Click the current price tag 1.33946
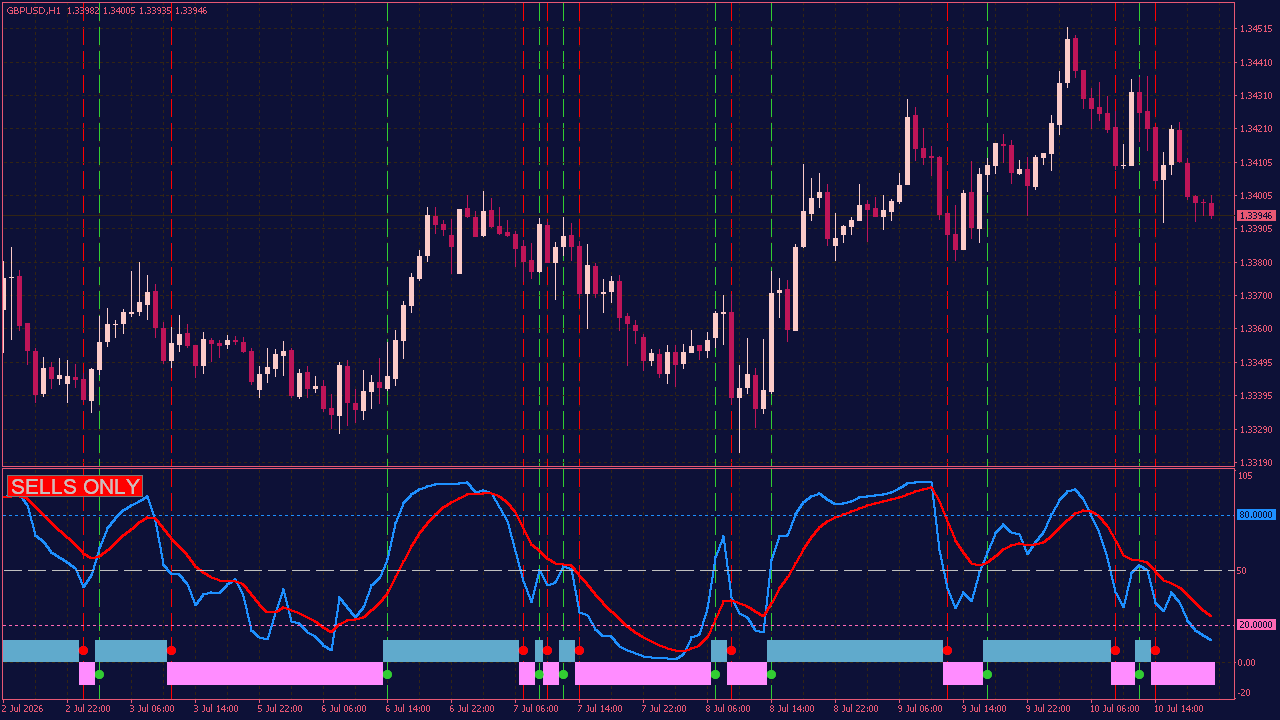The image size is (1280, 720). click(1256, 216)
